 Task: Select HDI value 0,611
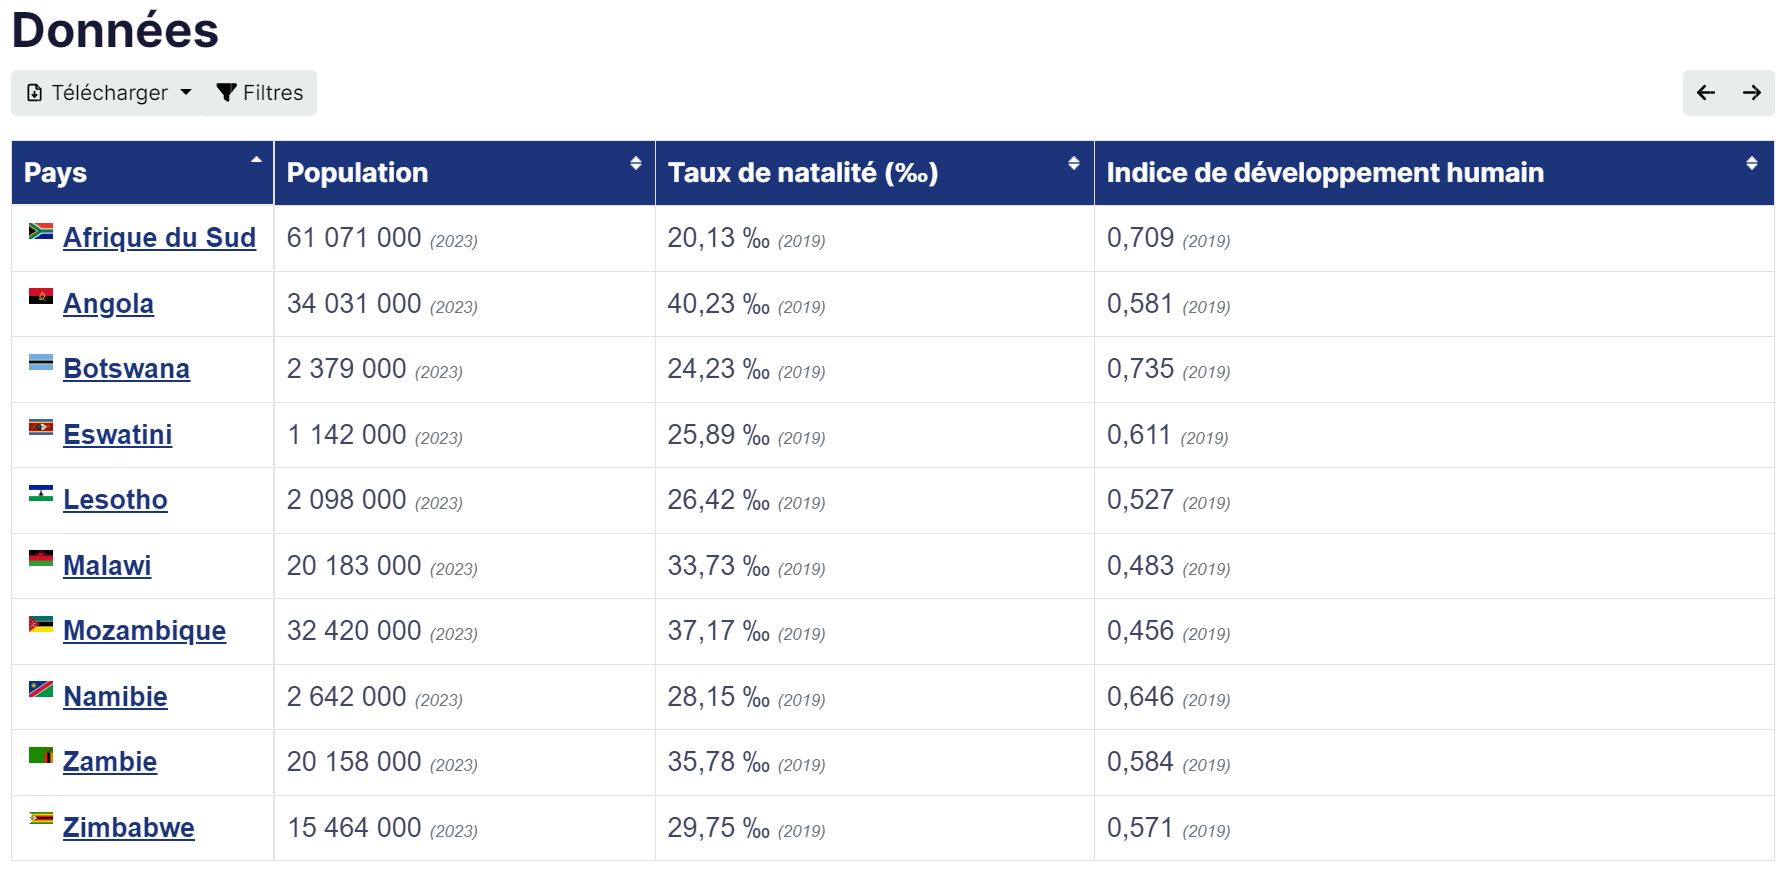[1139, 435]
